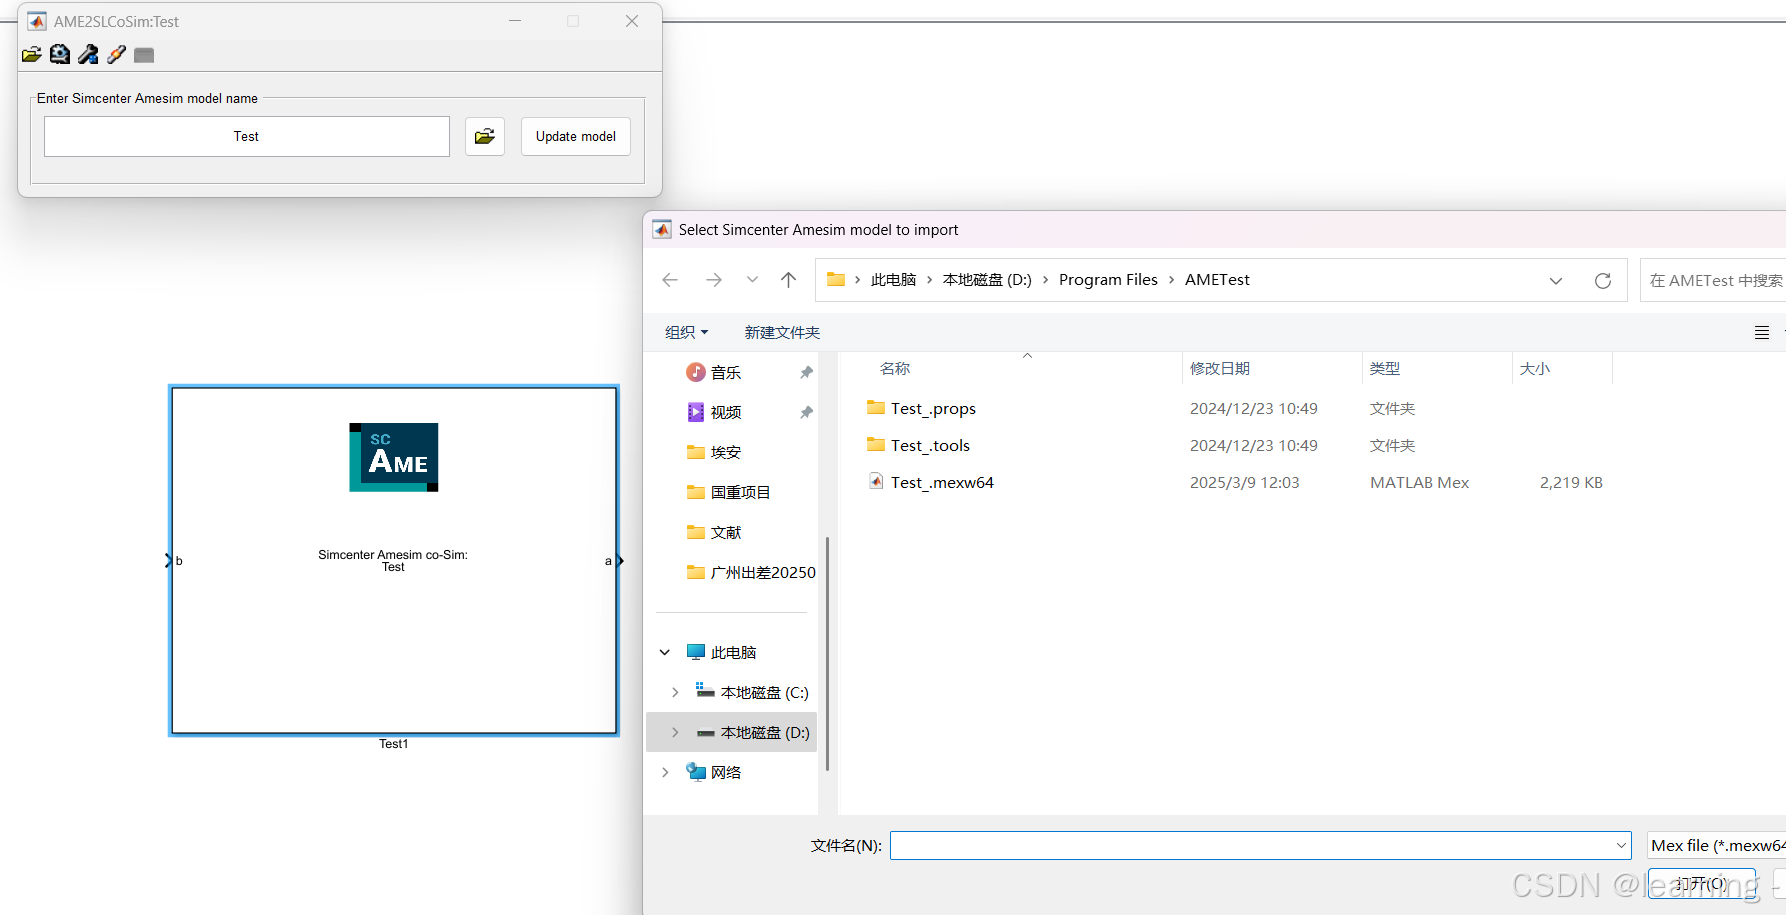
Task: Click the wrench tool icon in AME2SLCoSim toolbar
Action: tap(88, 55)
